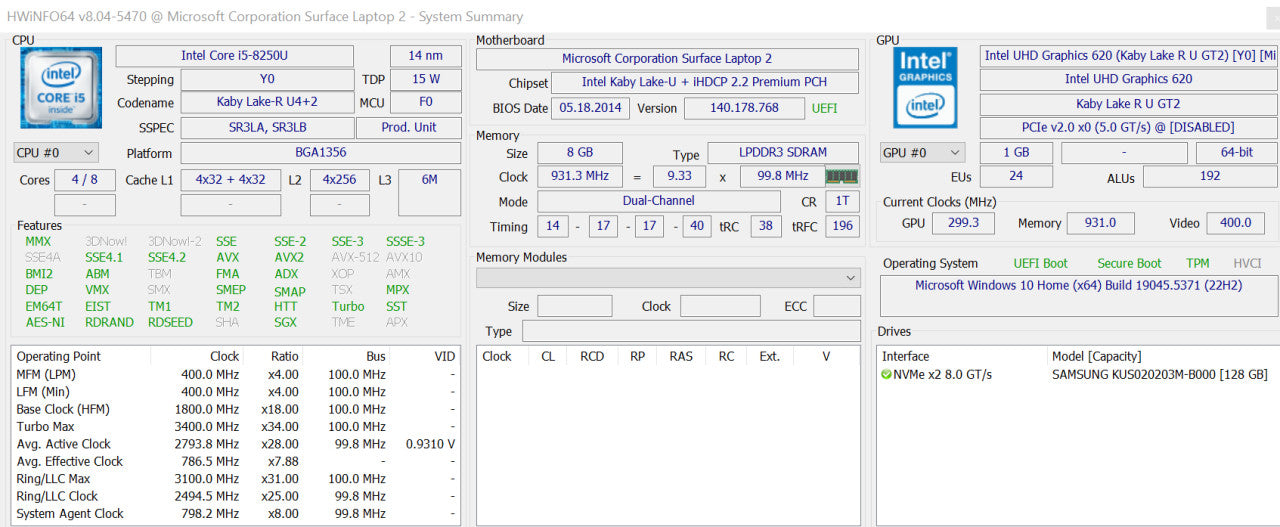
Task: Click the PCIe v2.0 x0 DISABLED field
Action: (x=1128, y=128)
